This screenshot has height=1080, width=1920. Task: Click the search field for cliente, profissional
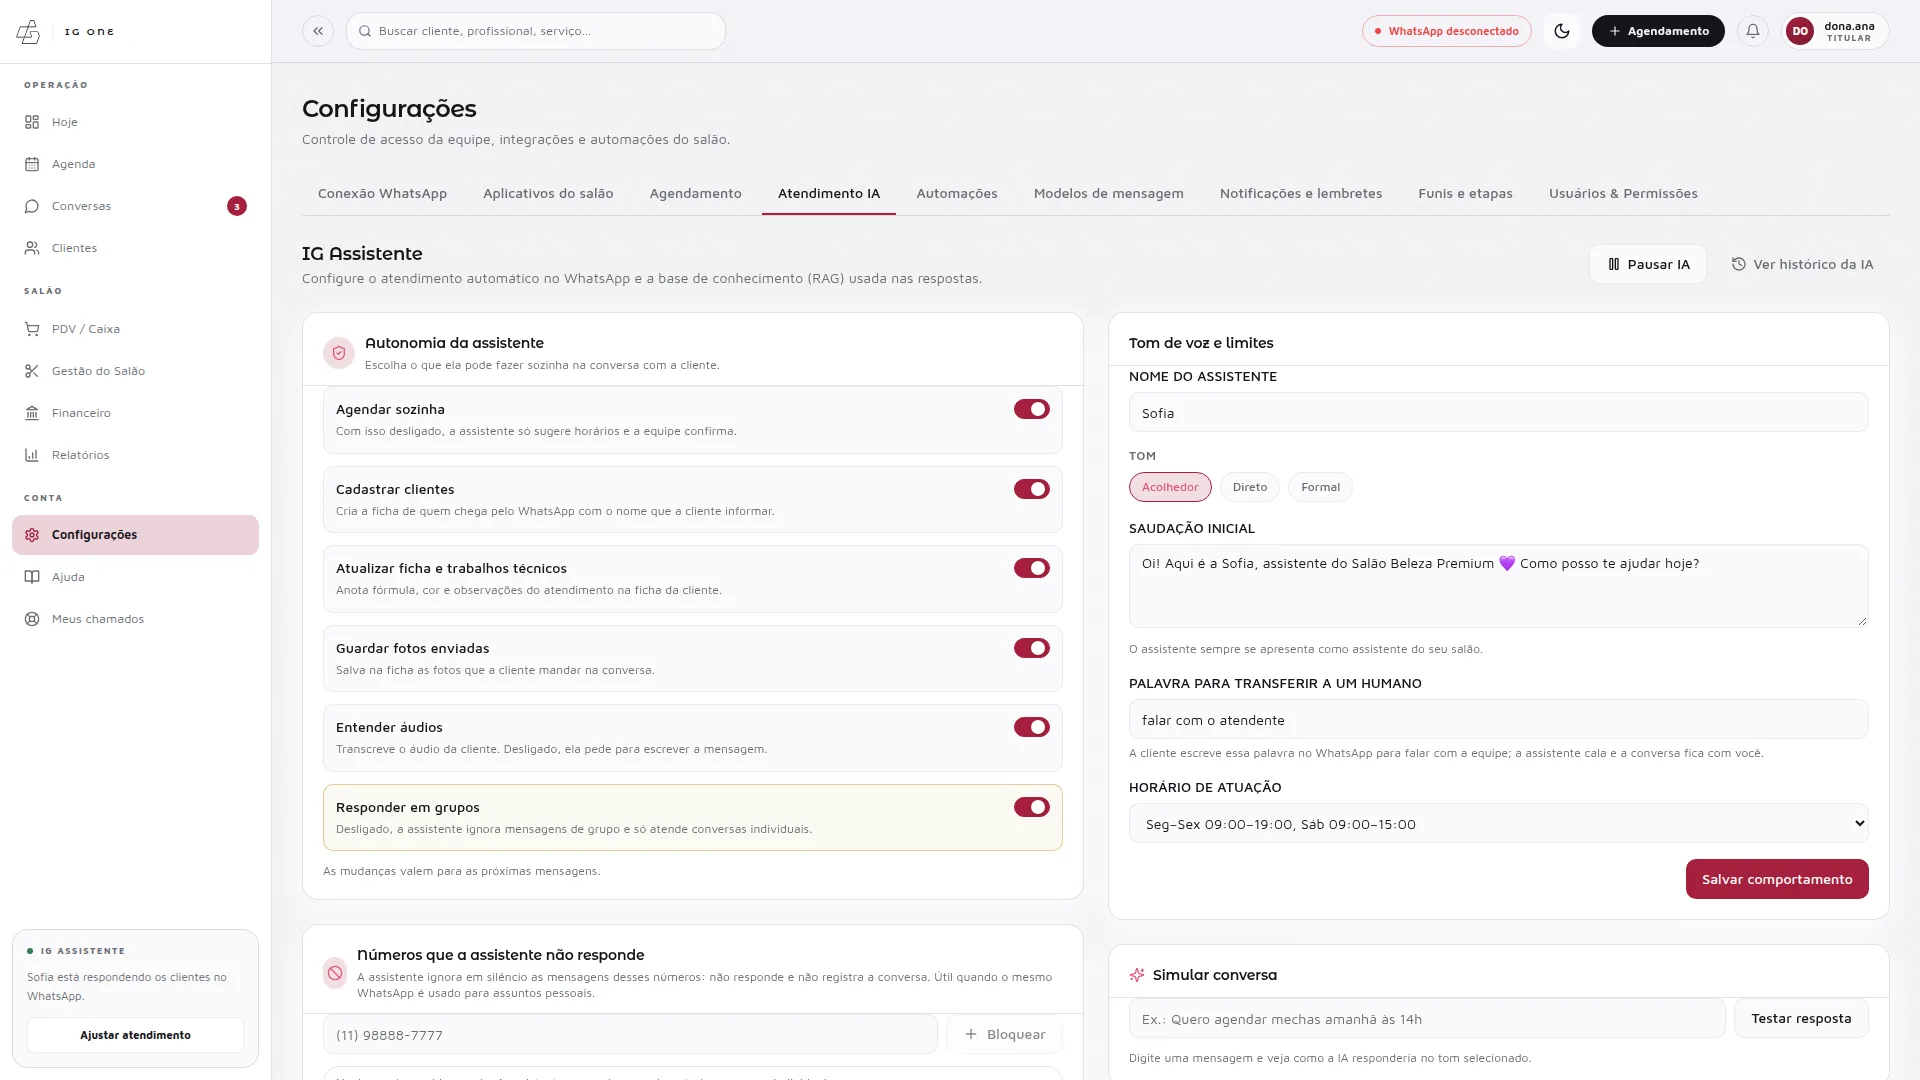click(536, 31)
